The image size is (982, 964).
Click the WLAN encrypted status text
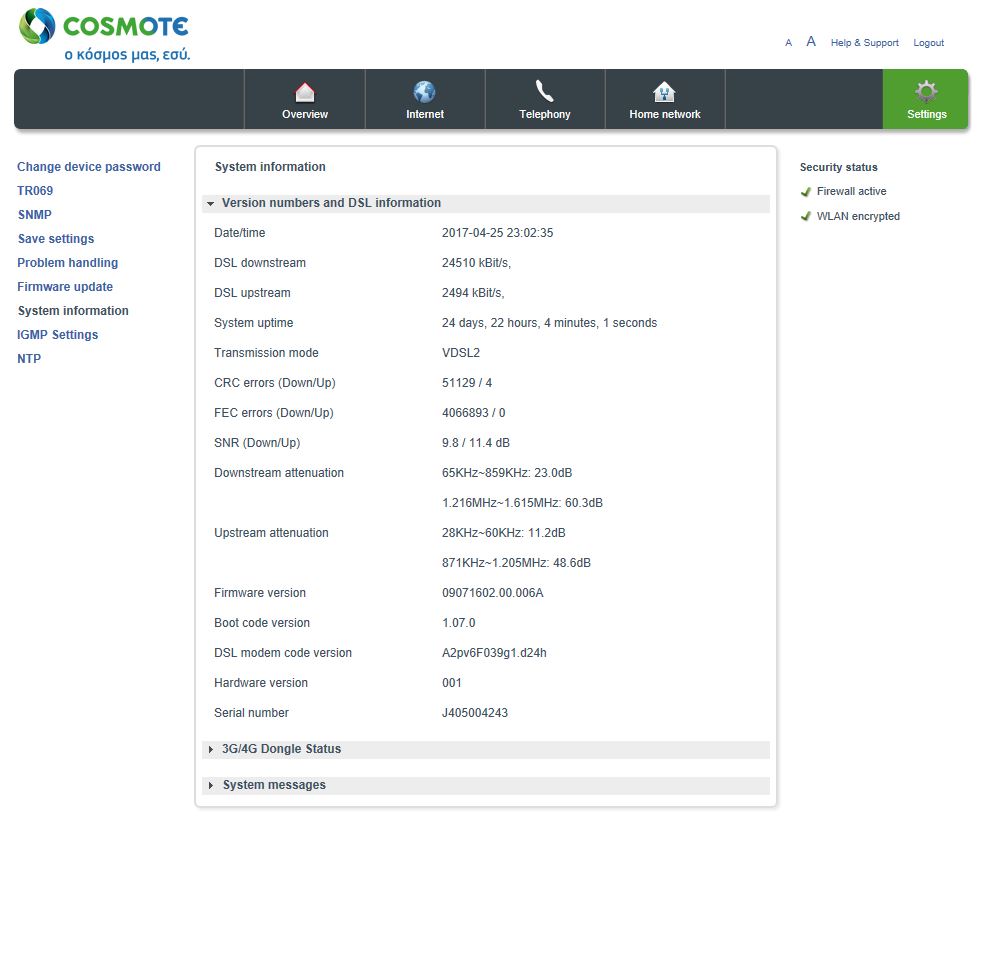[x=858, y=216]
